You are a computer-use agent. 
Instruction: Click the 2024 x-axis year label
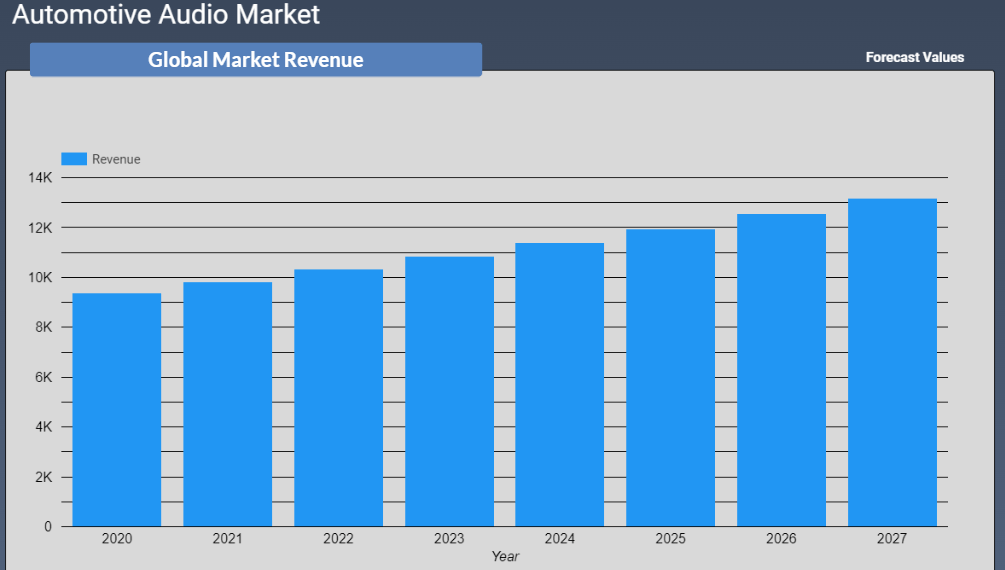(560, 539)
